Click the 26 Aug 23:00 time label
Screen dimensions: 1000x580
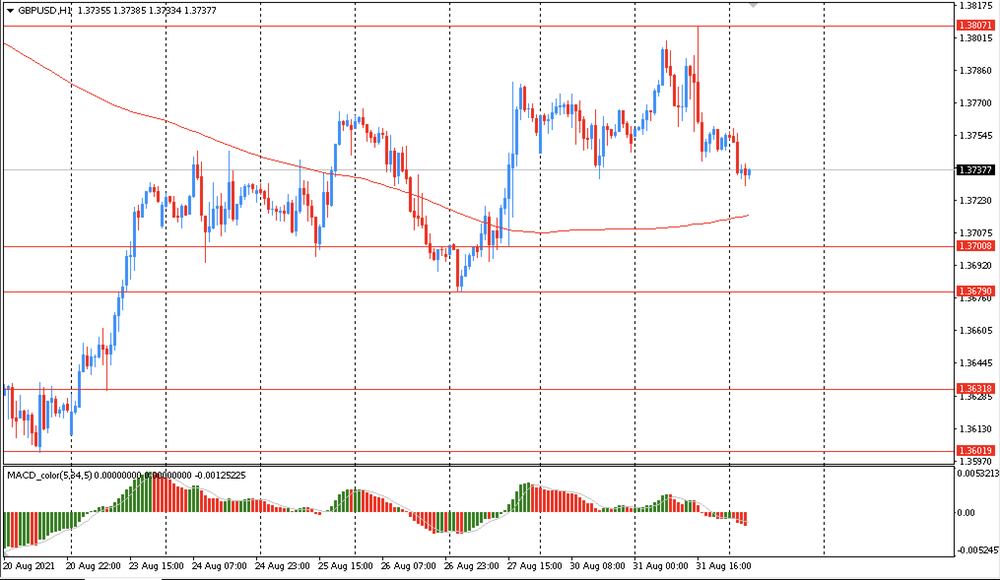click(x=472, y=566)
